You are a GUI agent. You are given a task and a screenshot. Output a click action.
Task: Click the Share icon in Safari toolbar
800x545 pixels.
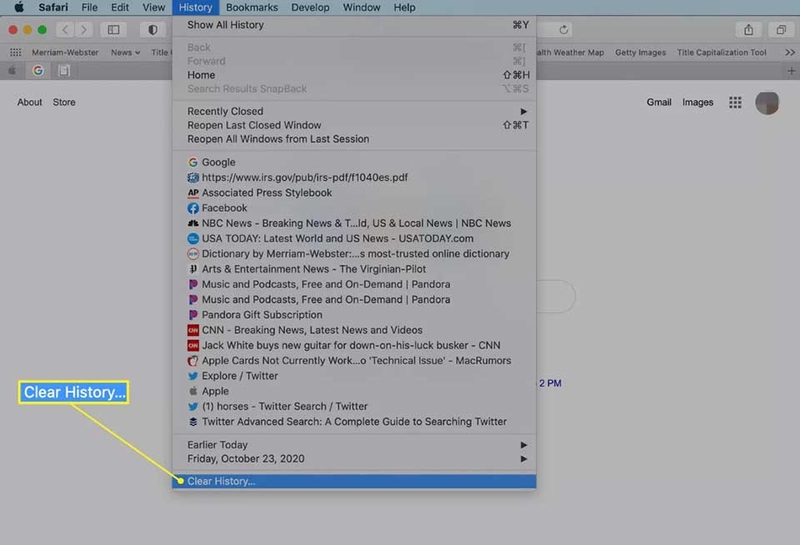click(x=748, y=30)
